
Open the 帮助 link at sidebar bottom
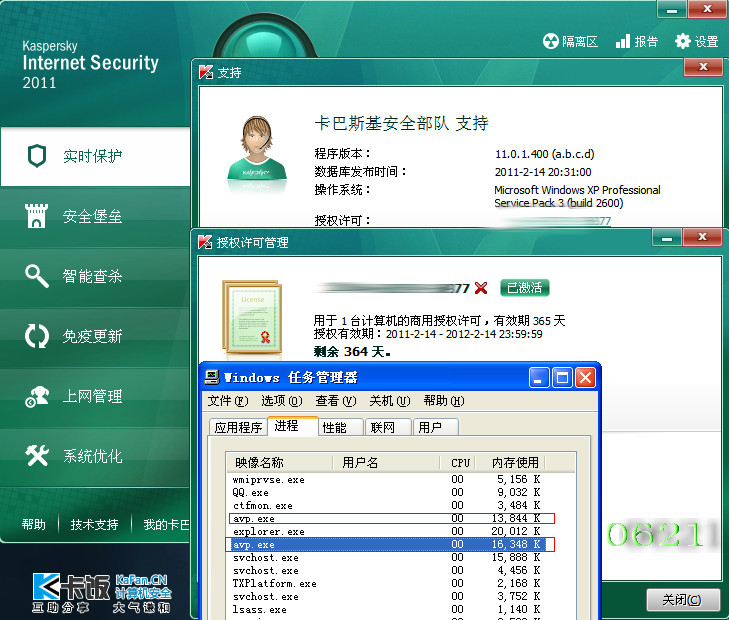pos(34,524)
